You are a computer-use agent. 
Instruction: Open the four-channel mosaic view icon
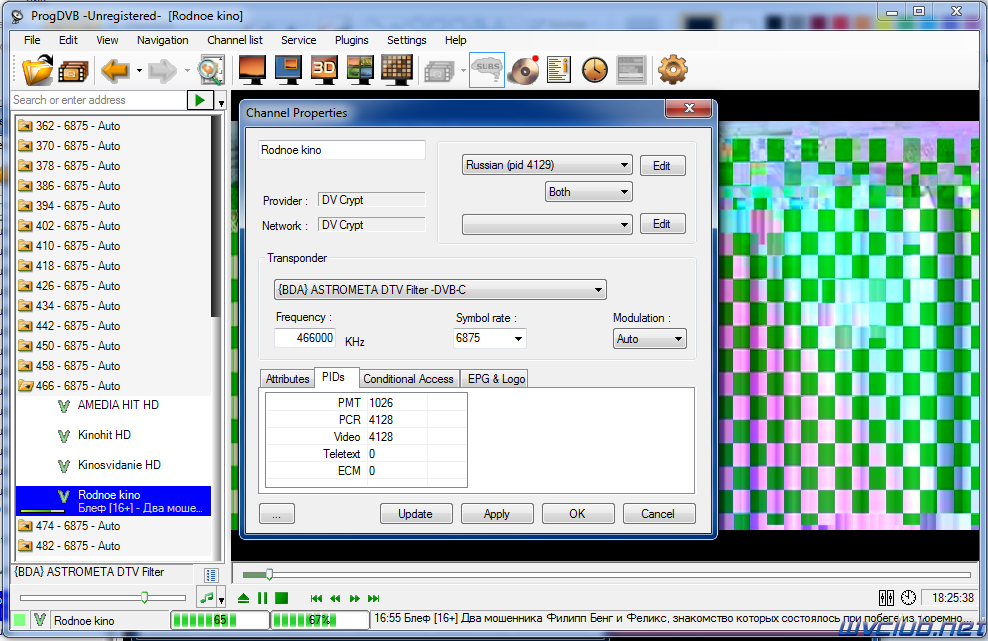[360, 69]
